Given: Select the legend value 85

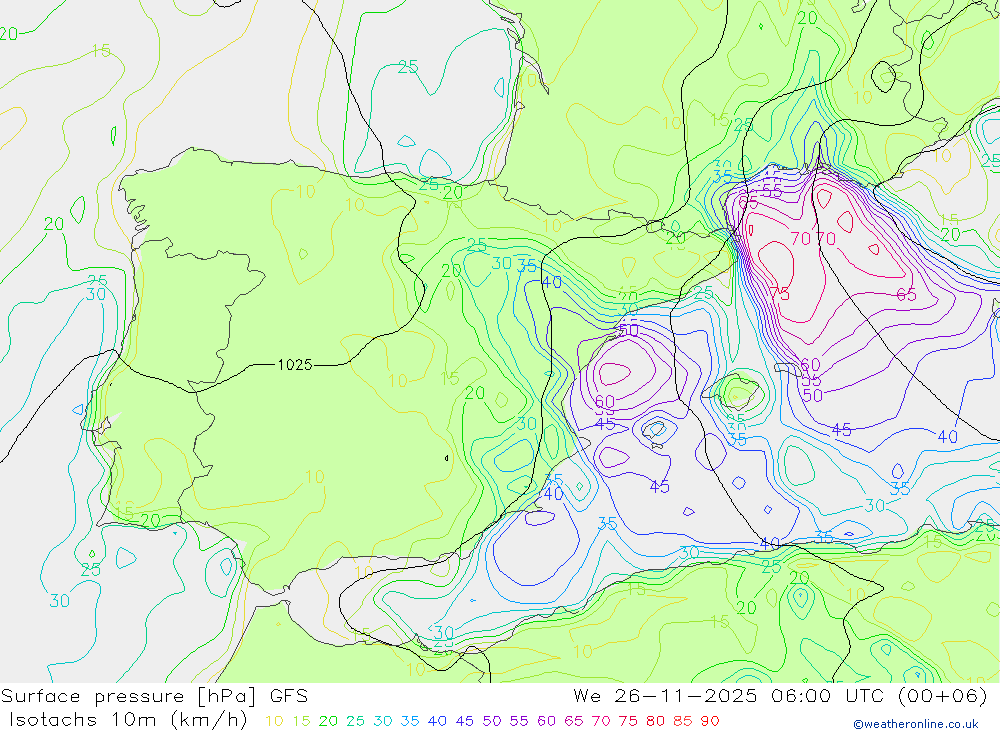Looking at the screenshot, I should pos(682,721).
